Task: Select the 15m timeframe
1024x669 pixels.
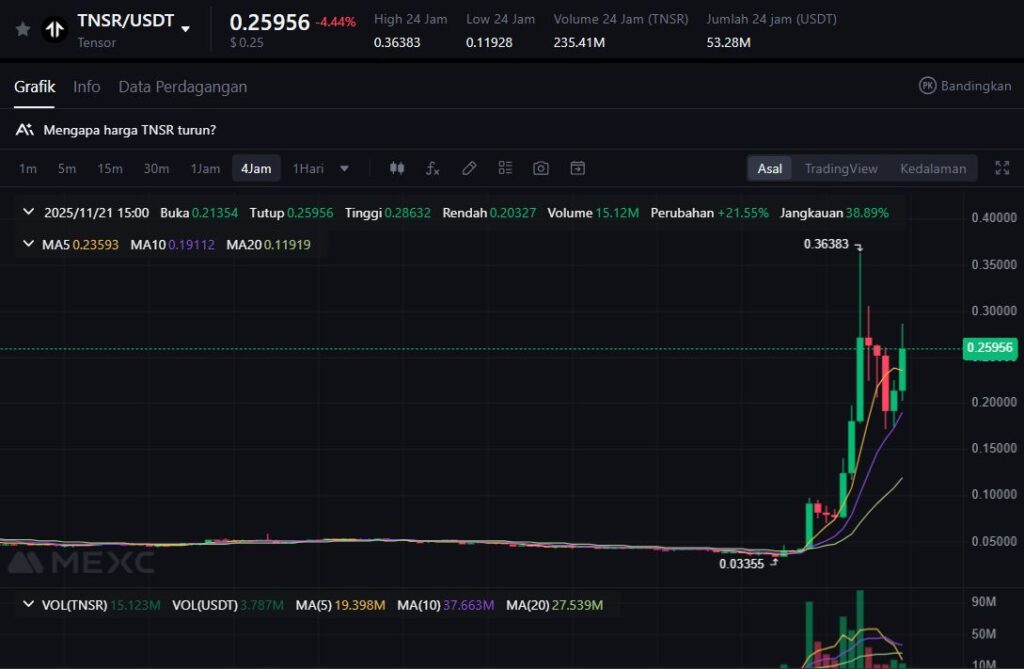Action: [x=110, y=168]
